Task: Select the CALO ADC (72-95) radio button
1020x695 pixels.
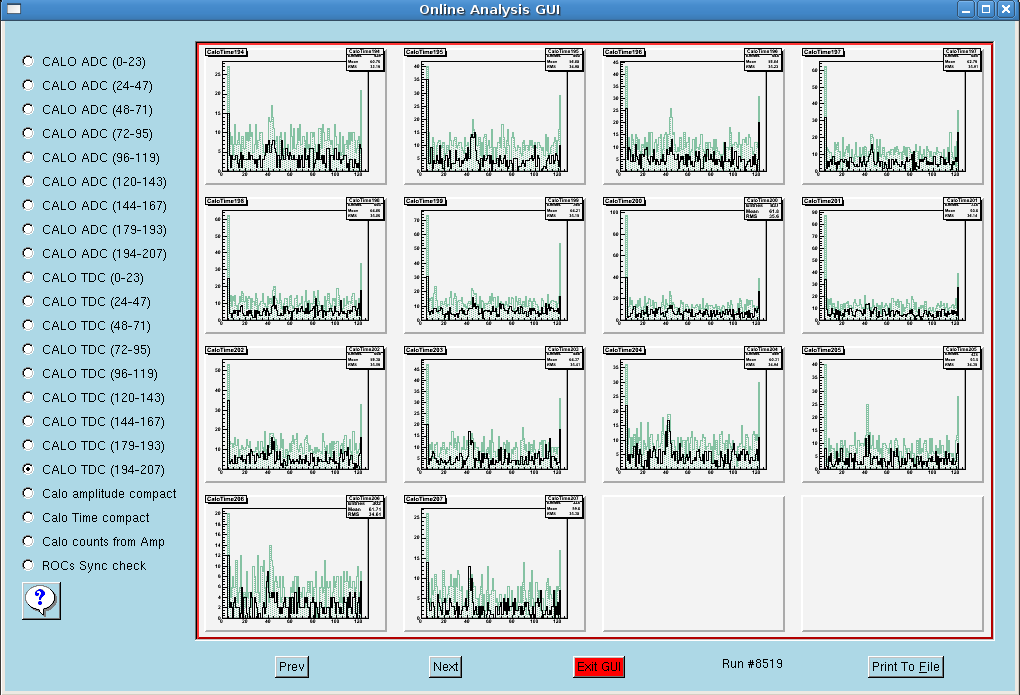Action: click(28, 133)
